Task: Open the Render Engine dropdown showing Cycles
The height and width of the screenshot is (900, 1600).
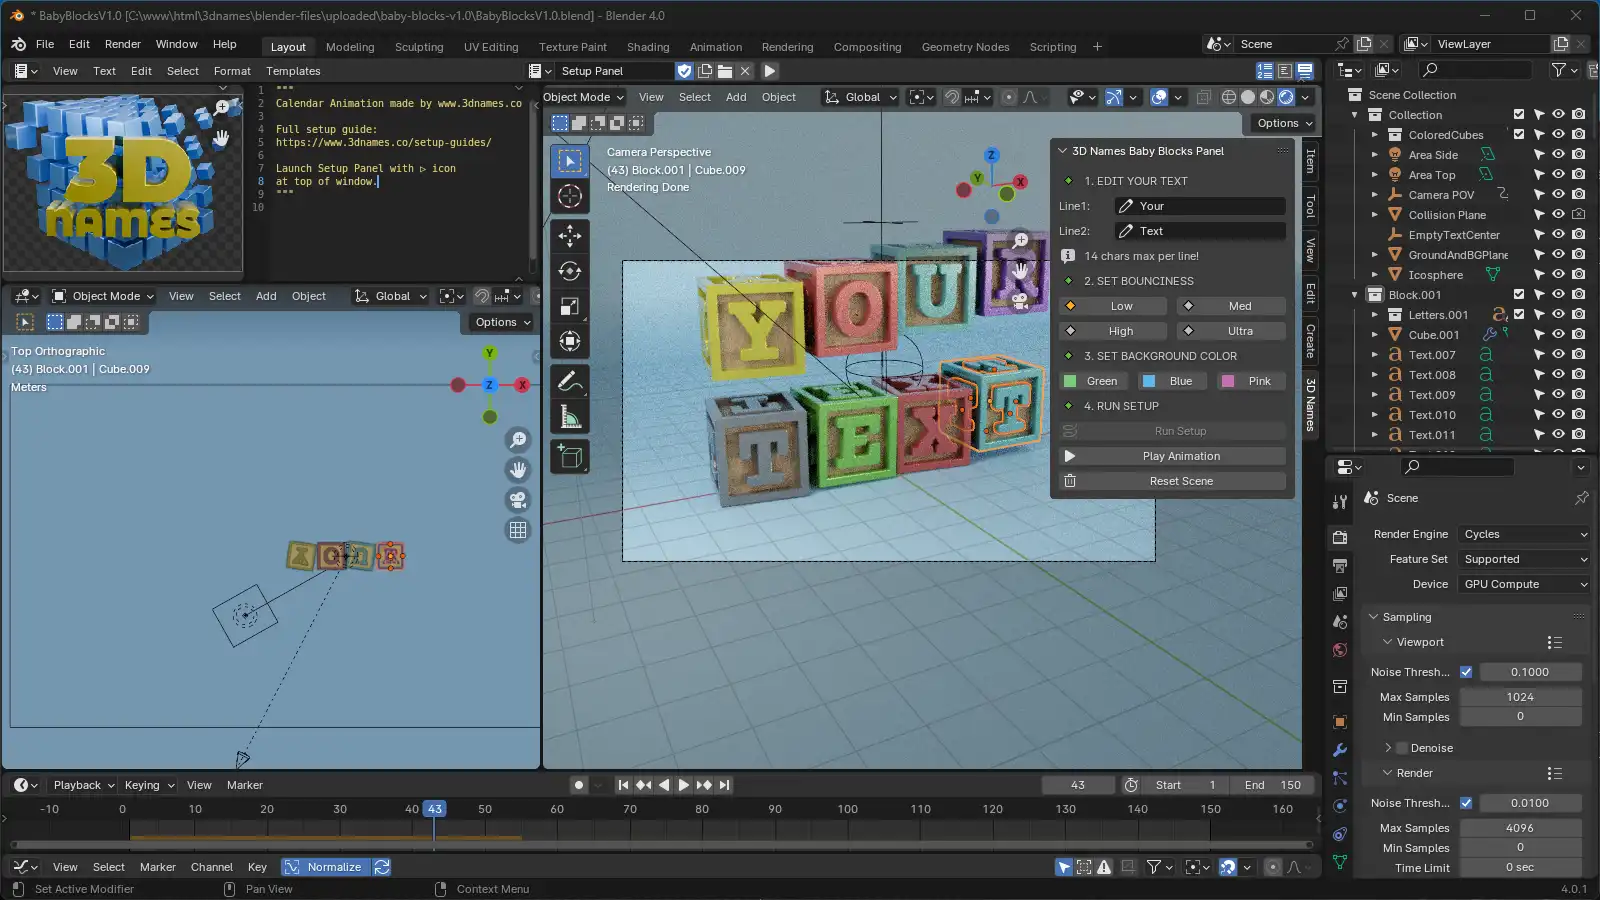Action: (1523, 533)
